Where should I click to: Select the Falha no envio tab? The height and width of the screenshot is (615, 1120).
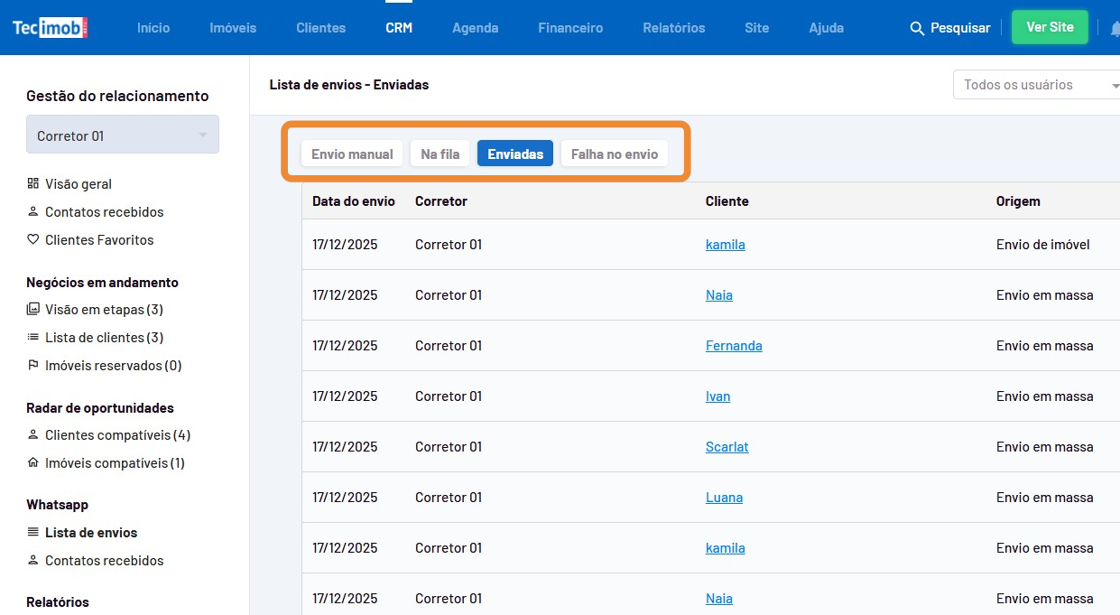pyautogui.click(x=614, y=154)
